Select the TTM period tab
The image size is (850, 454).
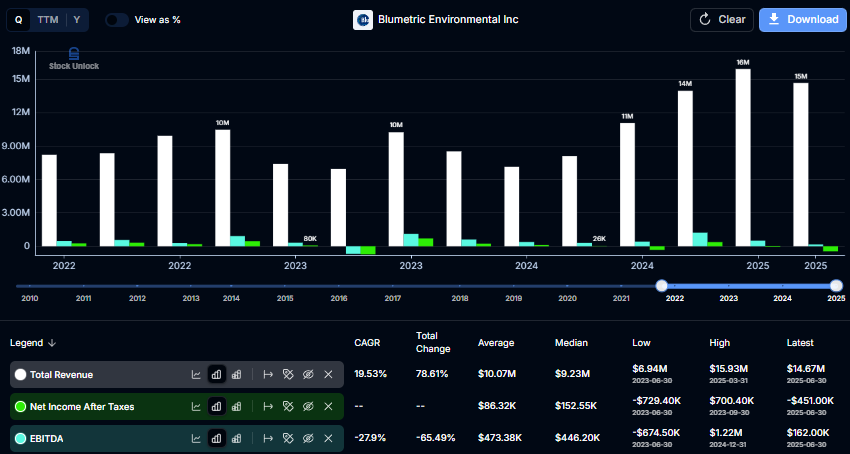(x=48, y=20)
